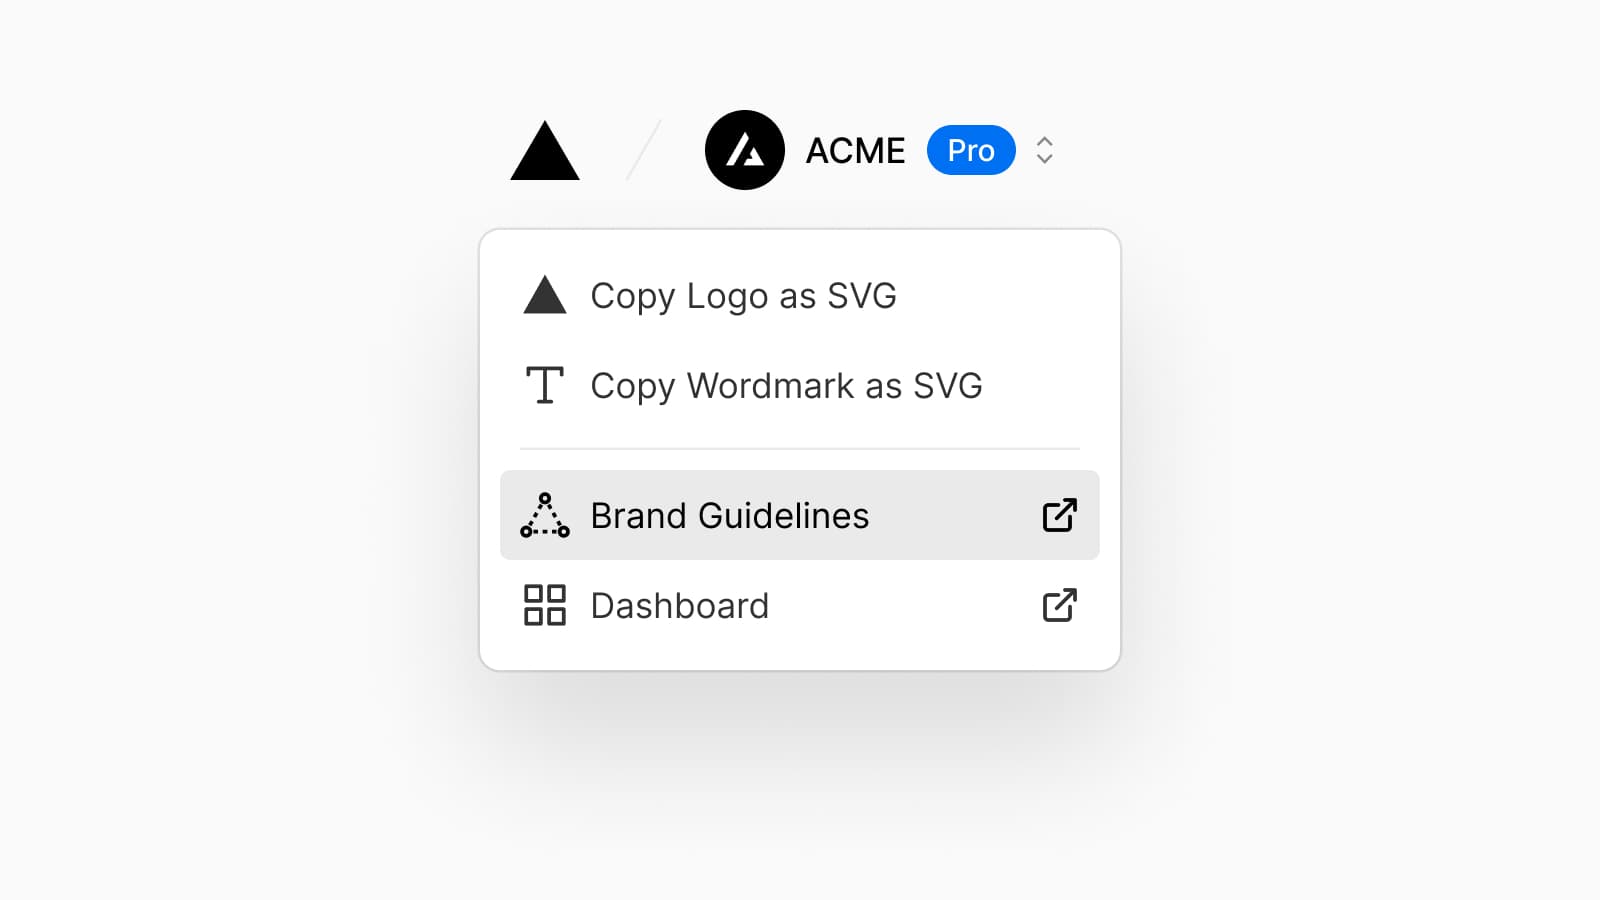Select the Copy Logo as SVG menu entry
1600x900 pixels.
tap(743, 295)
